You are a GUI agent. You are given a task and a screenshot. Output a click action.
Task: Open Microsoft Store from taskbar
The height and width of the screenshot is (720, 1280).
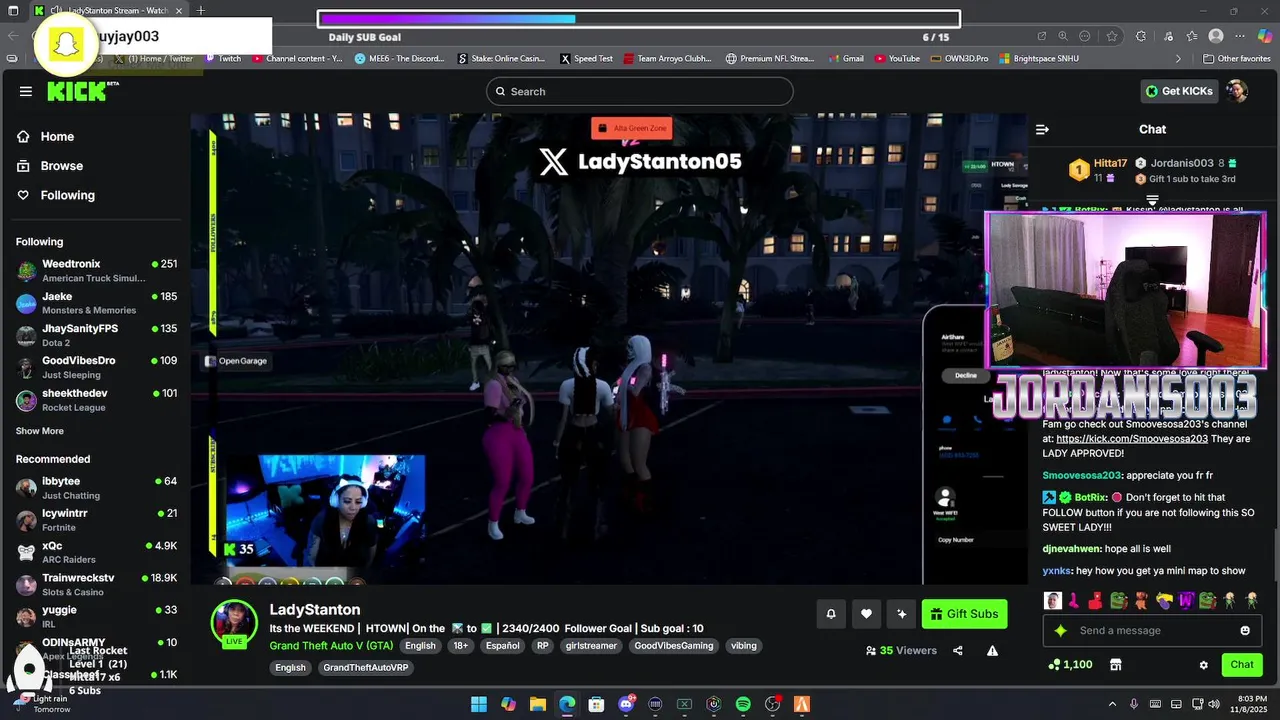tap(597, 704)
